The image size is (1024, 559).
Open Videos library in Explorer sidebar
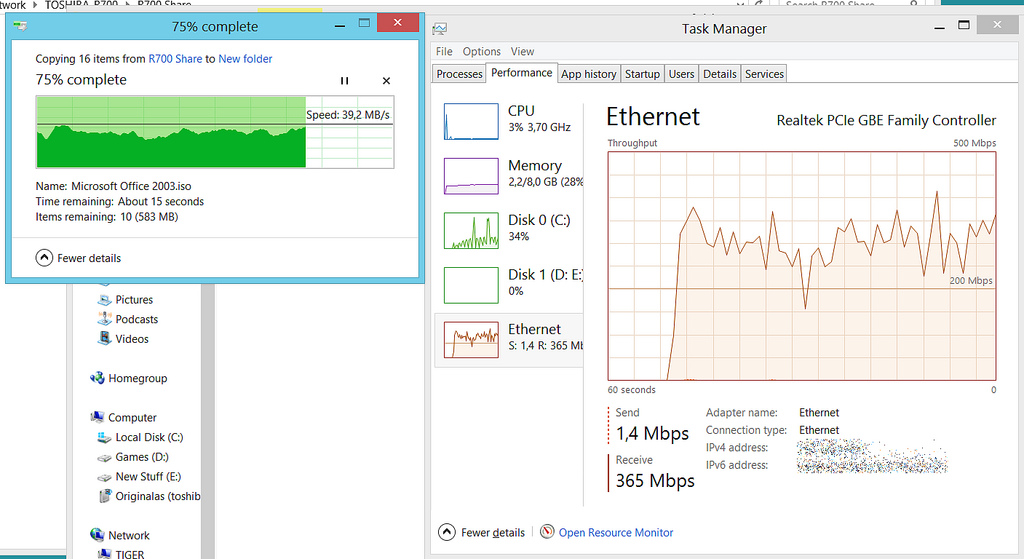[x=132, y=339]
